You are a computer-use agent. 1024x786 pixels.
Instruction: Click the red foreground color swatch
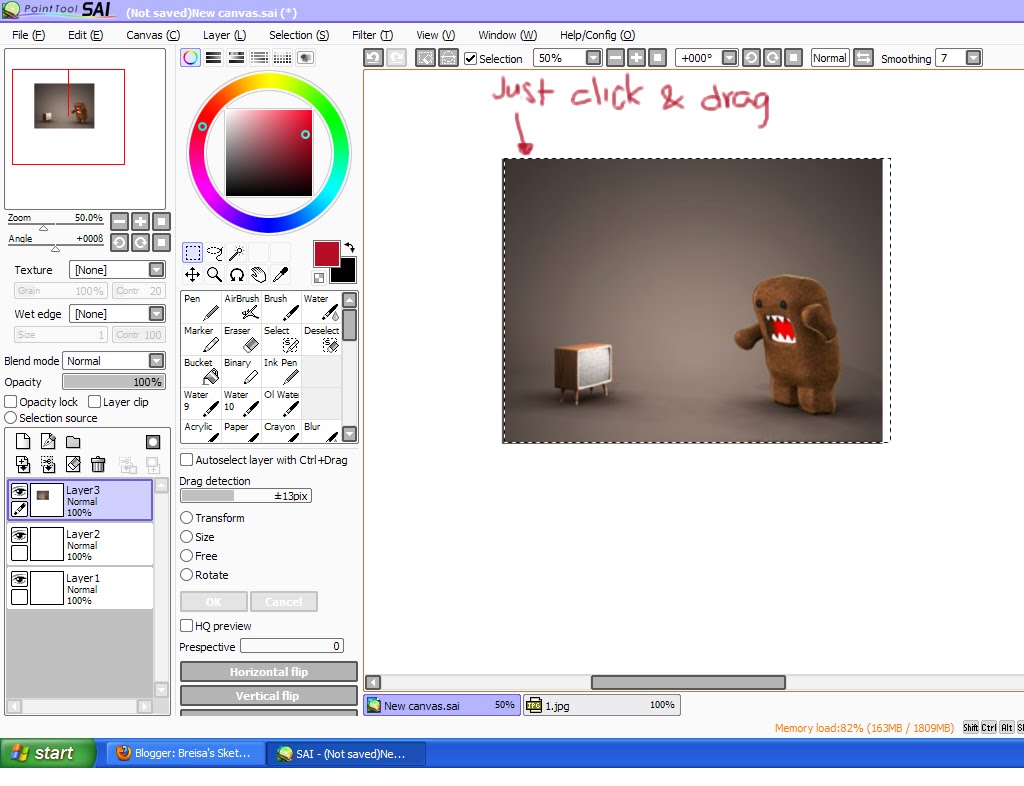(x=327, y=253)
